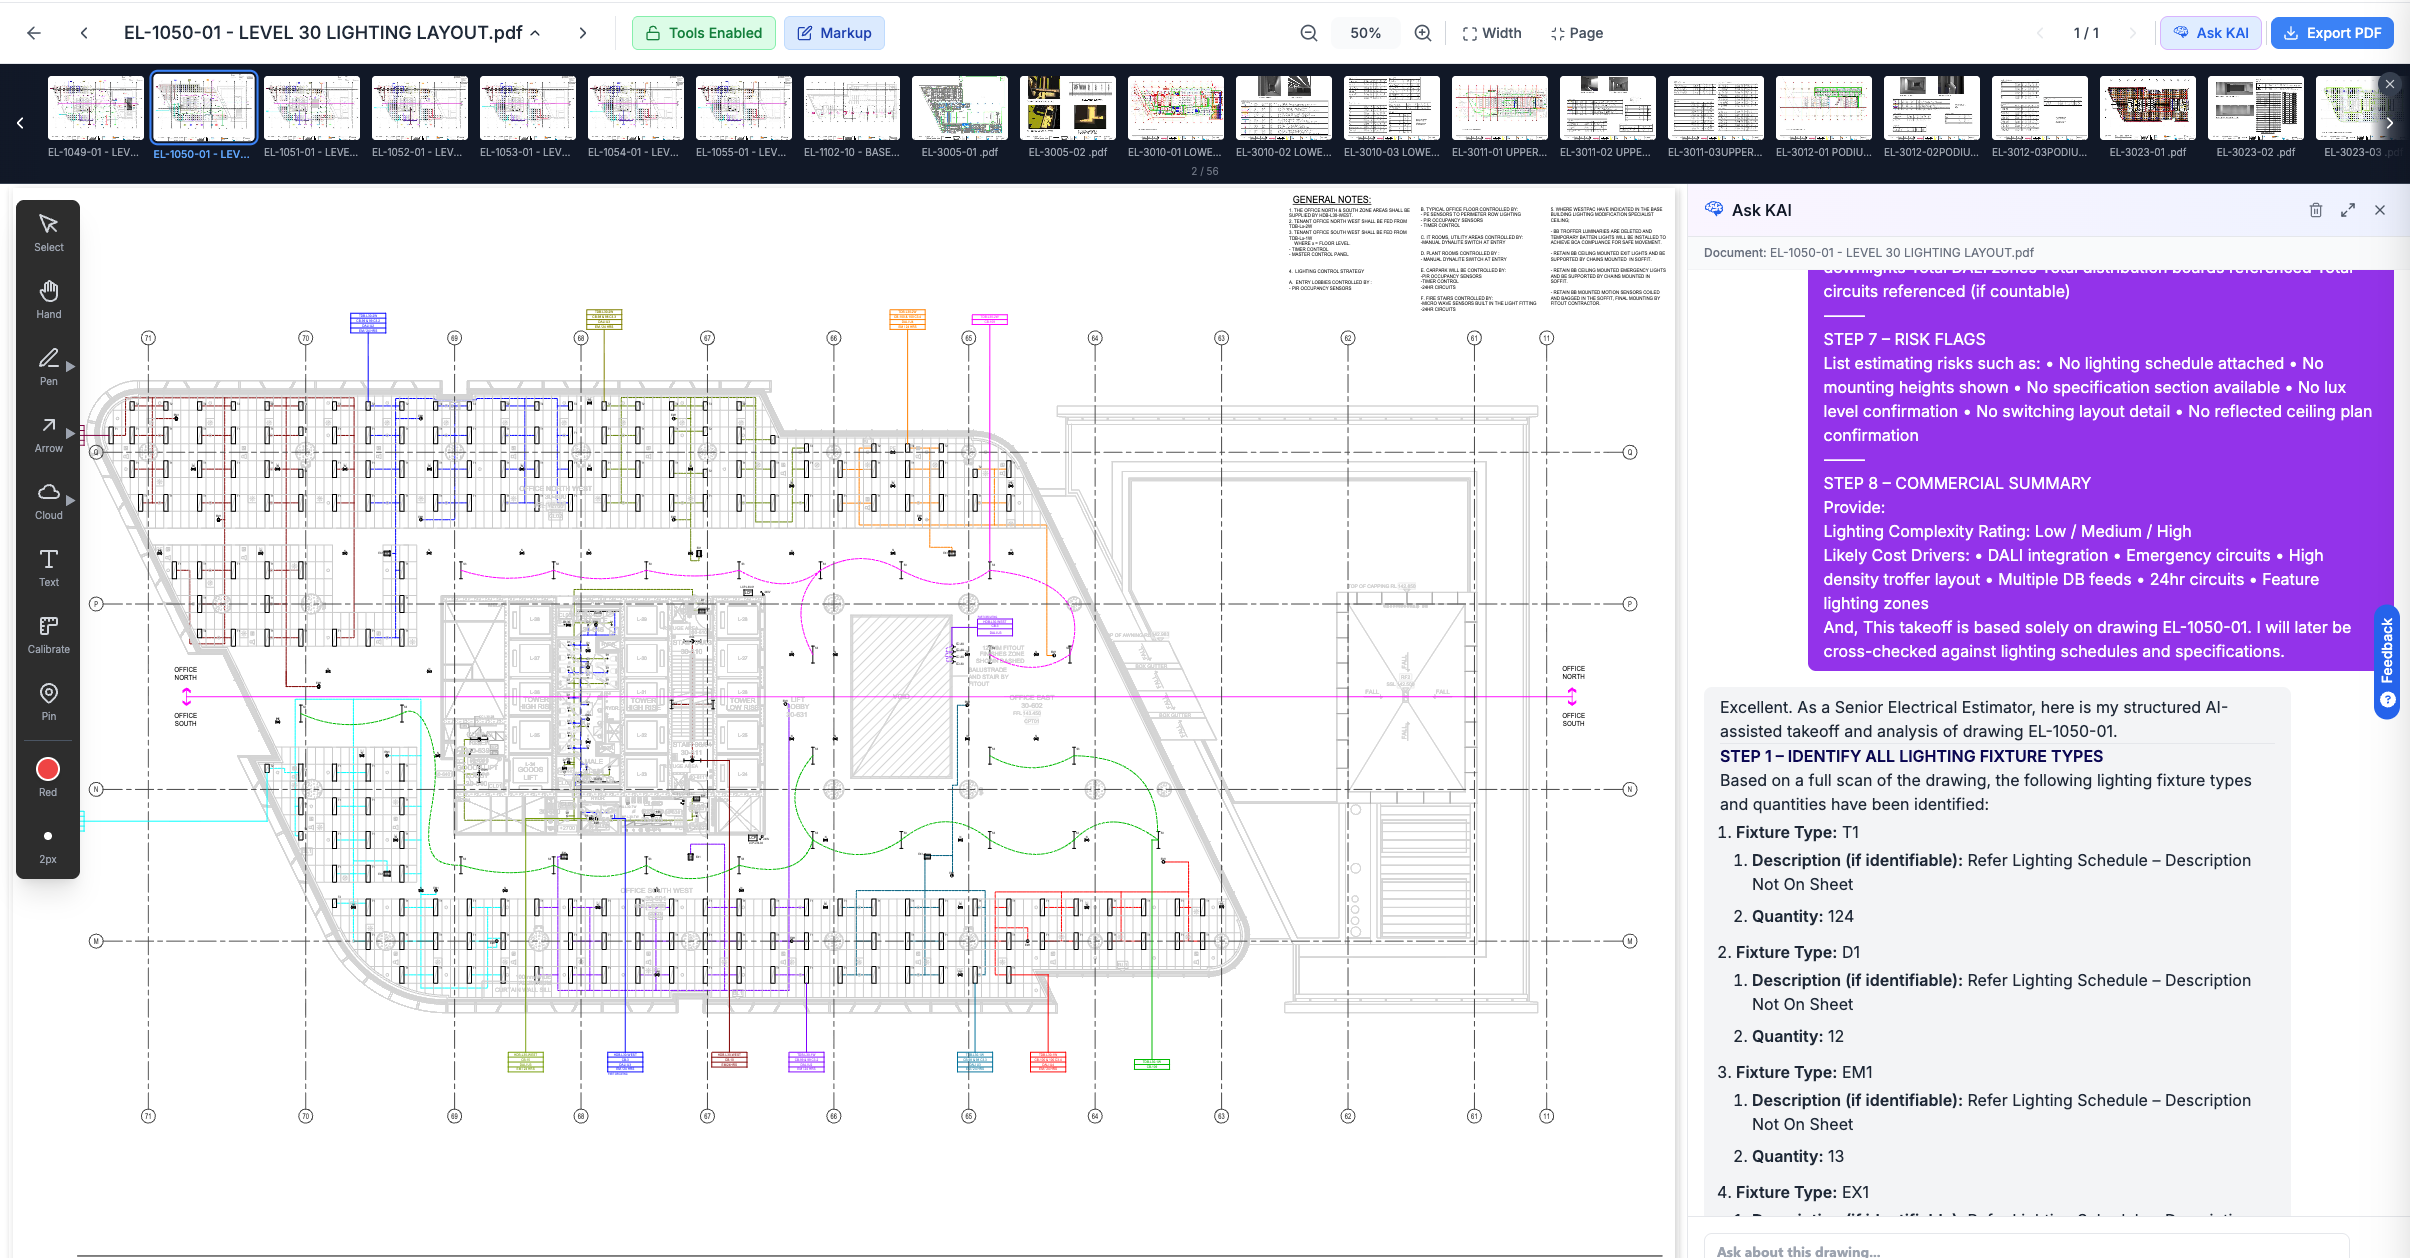Screen dimensions: 2410x1258
Task: Toggle the Tools Enabled button
Action: click(703, 33)
